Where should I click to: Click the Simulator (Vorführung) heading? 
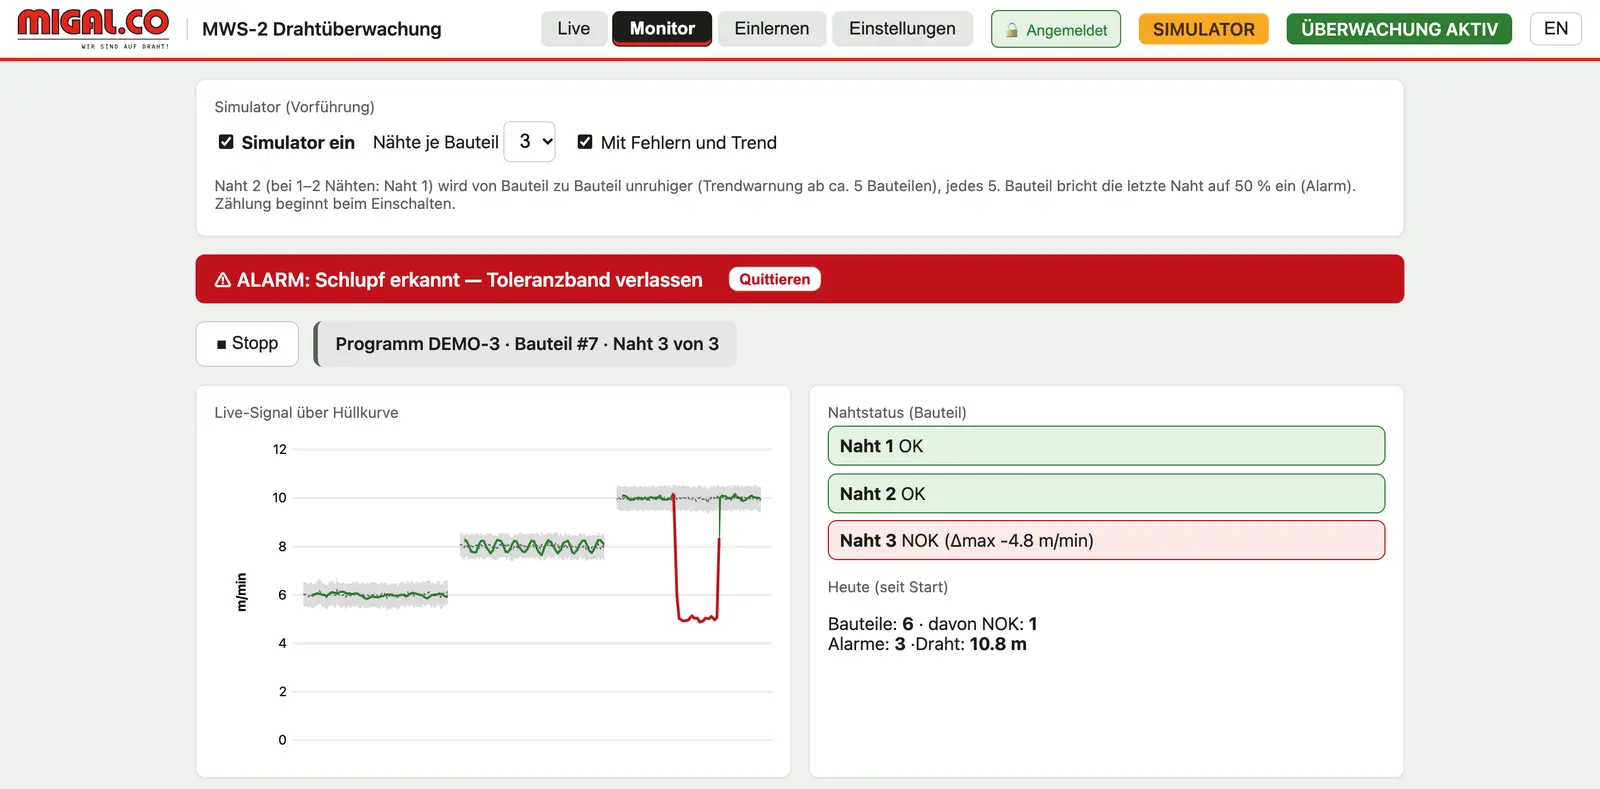[x=294, y=107]
